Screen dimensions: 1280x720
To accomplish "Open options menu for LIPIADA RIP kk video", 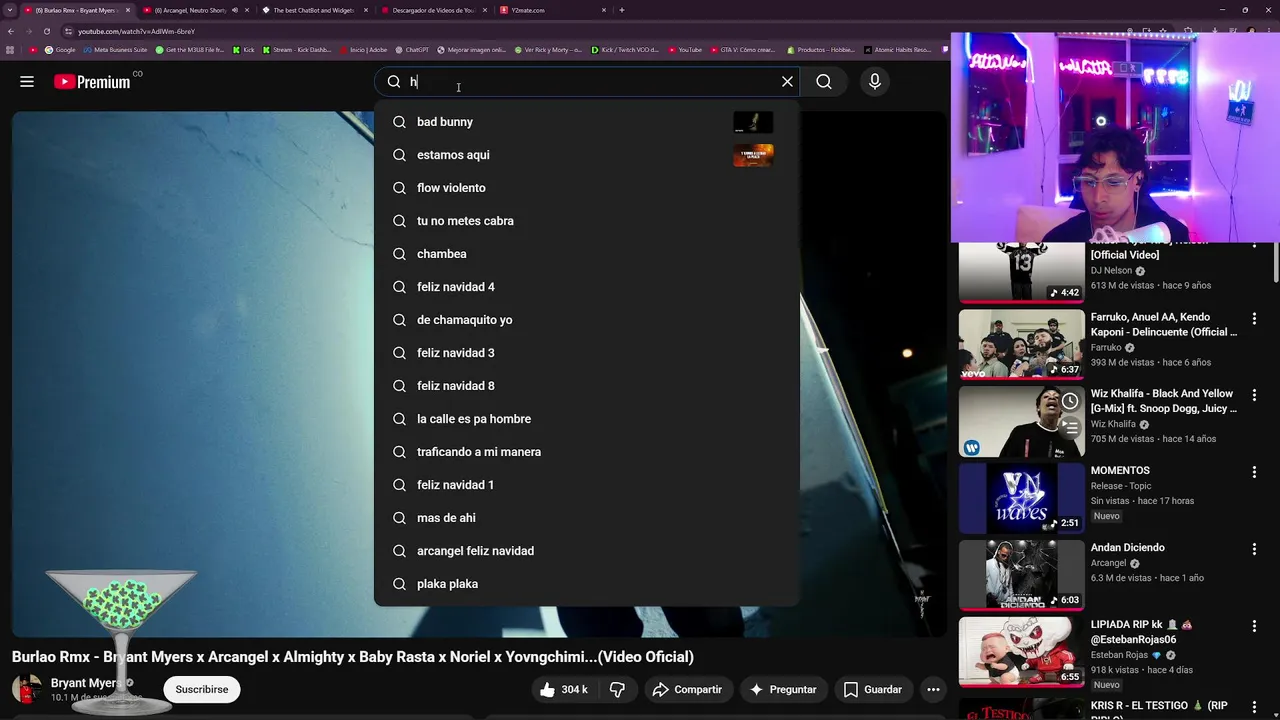I will (1254, 626).
